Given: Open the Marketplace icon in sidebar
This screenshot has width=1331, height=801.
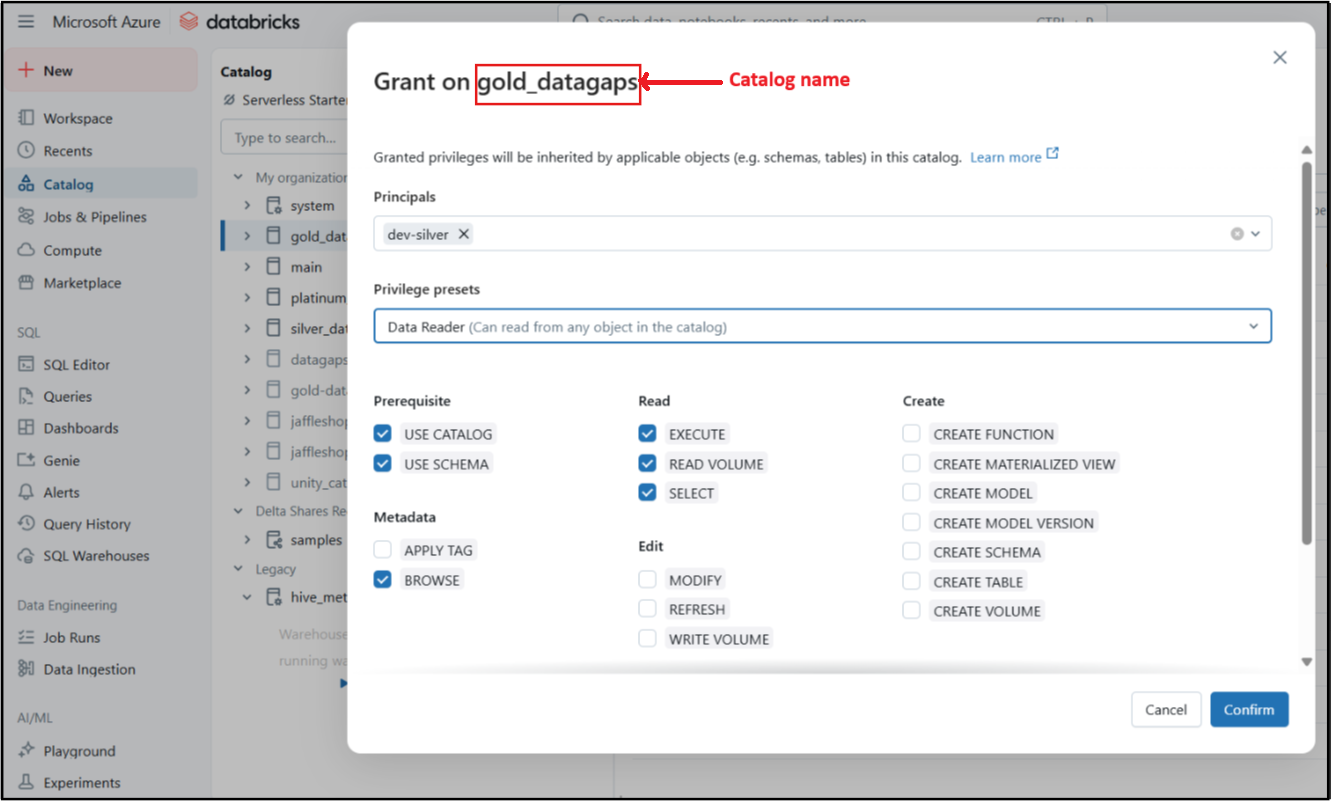Looking at the screenshot, I should [27, 283].
